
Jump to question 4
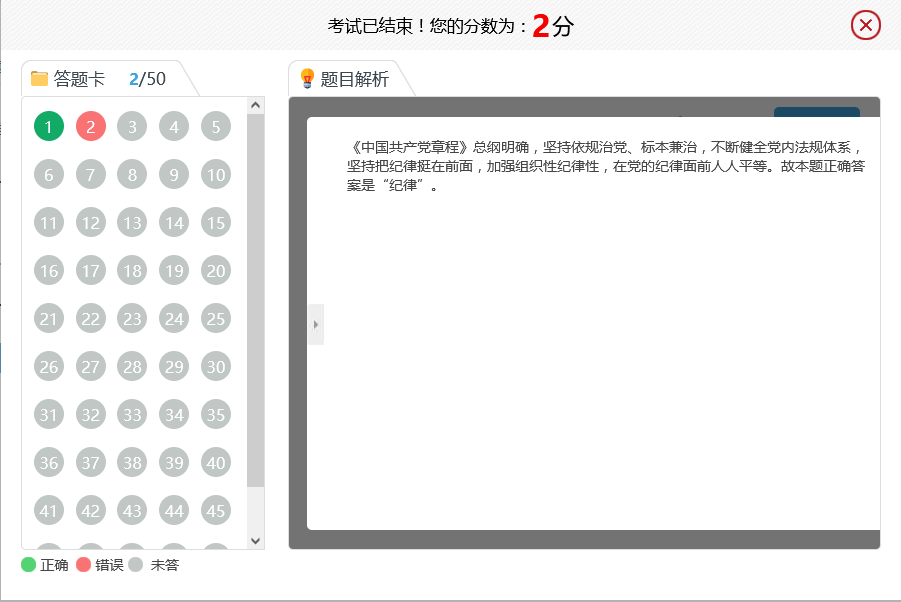click(x=174, y=126)
